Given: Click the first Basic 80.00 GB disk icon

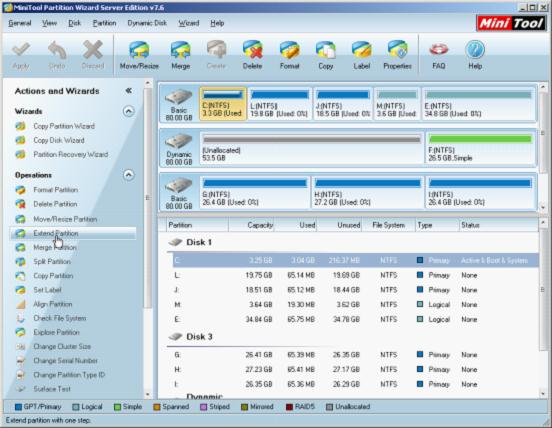Looking at the screenshot, I should pos(179,96).
